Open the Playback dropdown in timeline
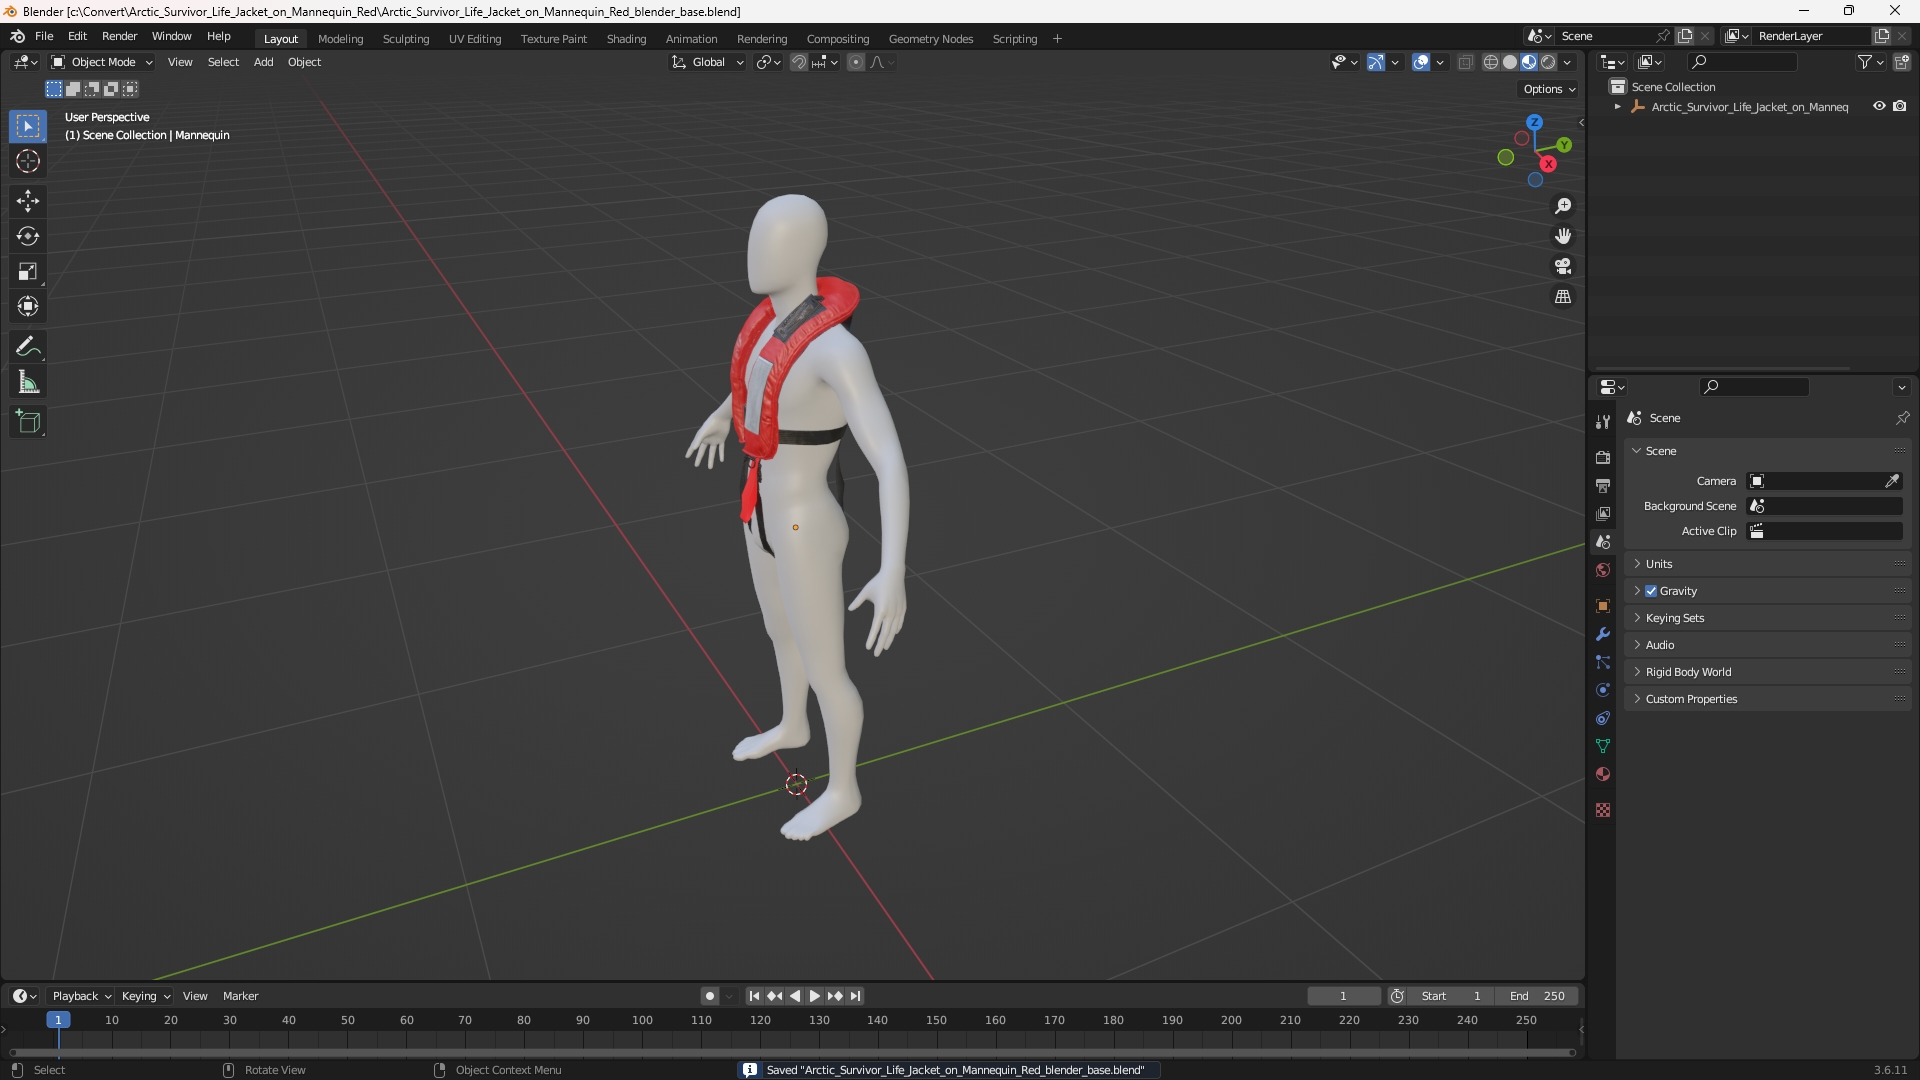Image resolution: width=1920 pixels, height=1080 pixels. pyautogui.click(x=81, y=996)
